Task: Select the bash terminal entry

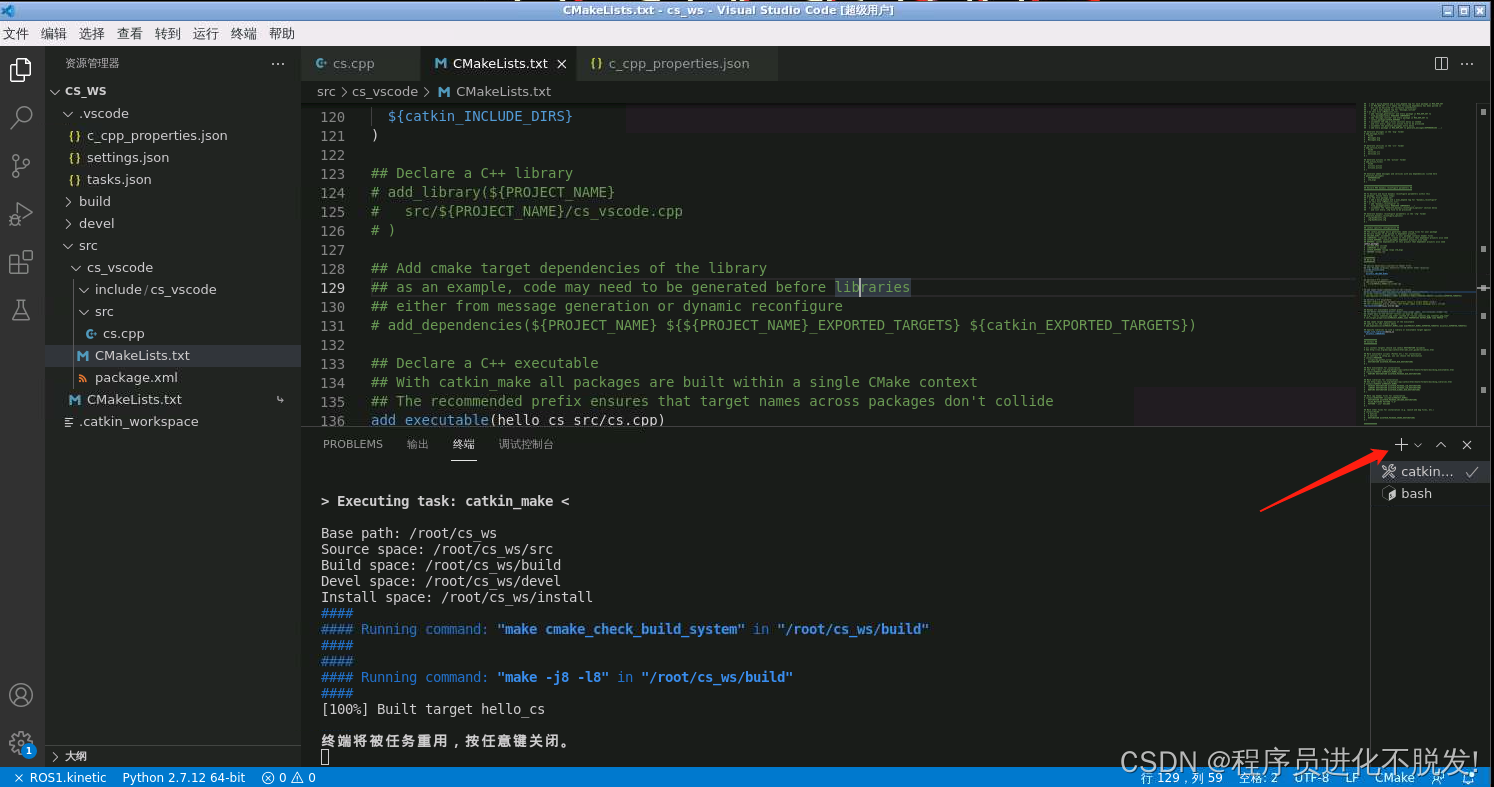Action: click(1430, 494)
